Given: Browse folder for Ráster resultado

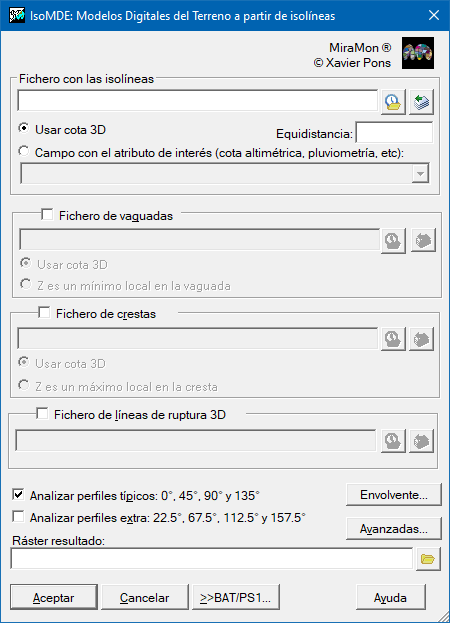Looking at the screenshot, I should [x=428, y=559].
